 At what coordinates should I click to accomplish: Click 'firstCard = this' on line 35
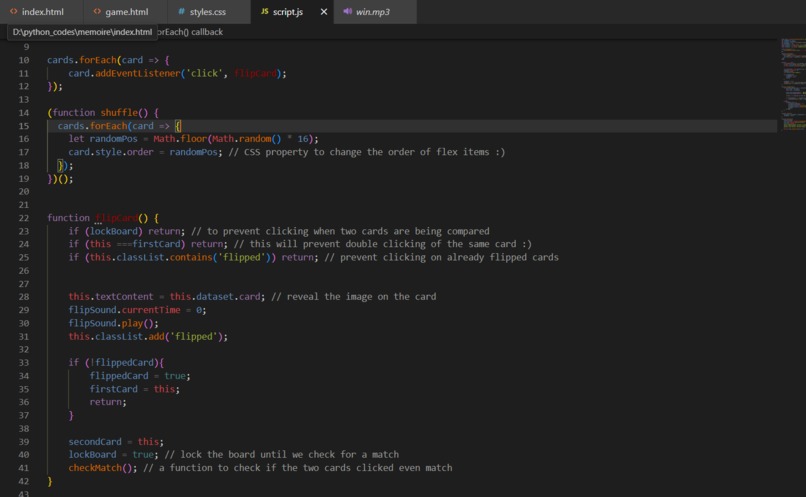pos(133,389)
